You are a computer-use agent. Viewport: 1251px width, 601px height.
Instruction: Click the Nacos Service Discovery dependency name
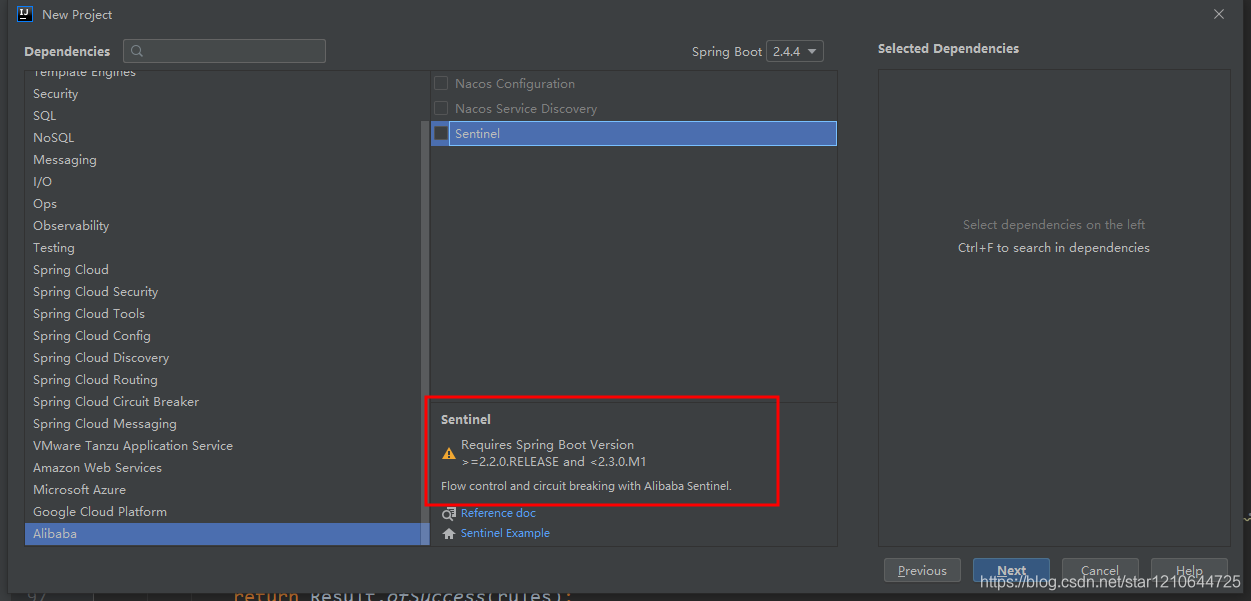pyautogui.click(x=526, y=108)
